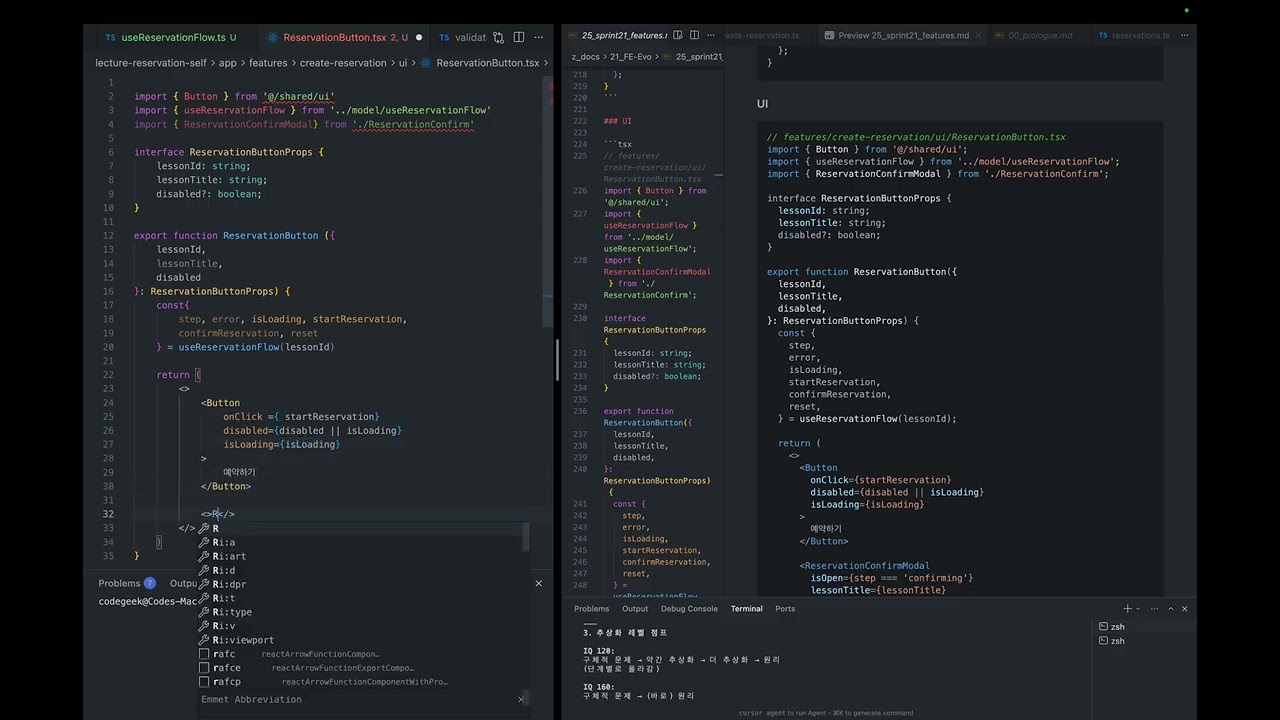1280x720 pixels.
Task: Close the Emmet Abbreviation details box
Action: (x=520, y=699)
